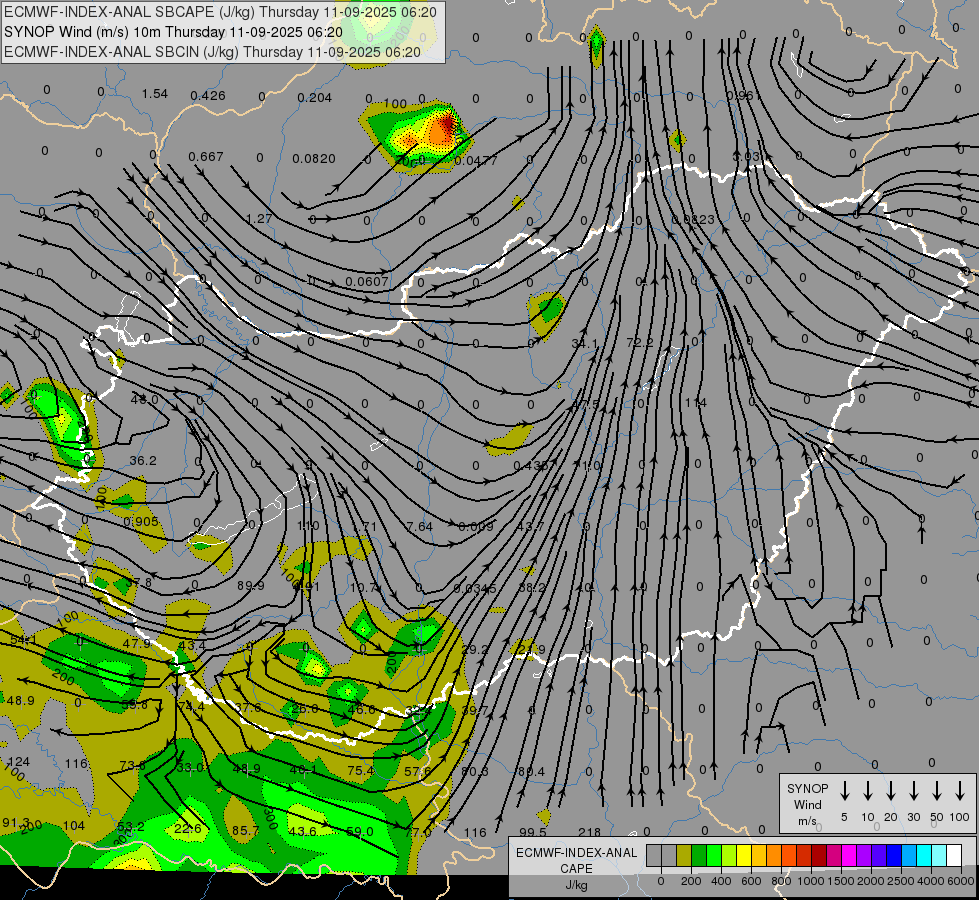Click the map value 1.27
Image resolution: width=979 pixels, height=900 pixels.
[x=259, y=219]
